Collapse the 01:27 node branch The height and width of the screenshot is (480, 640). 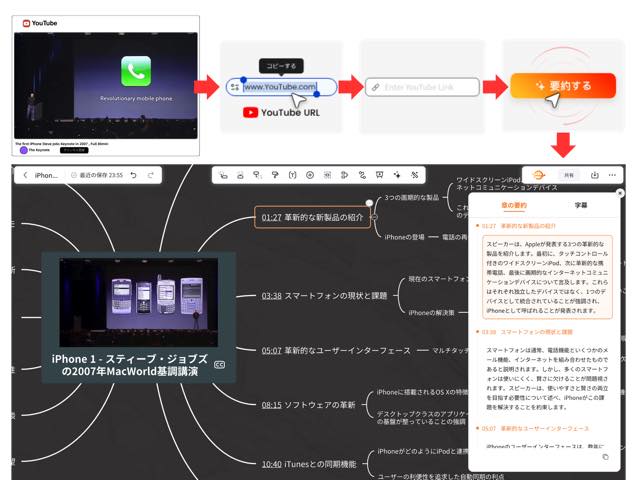(375, 217)
